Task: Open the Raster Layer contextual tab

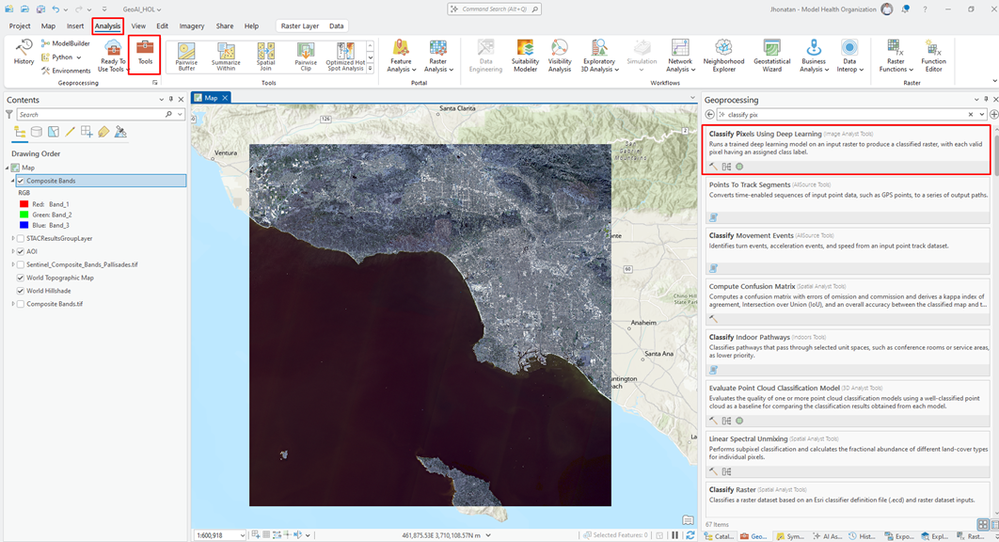Action: [x=299, y=26]
